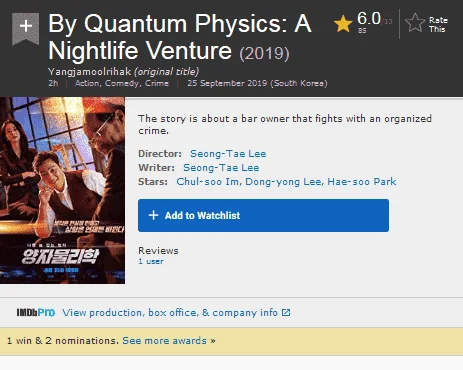Screen dimensions: 463x370
Task: View production, box office, & company info
Action: (x=170, y=313)
